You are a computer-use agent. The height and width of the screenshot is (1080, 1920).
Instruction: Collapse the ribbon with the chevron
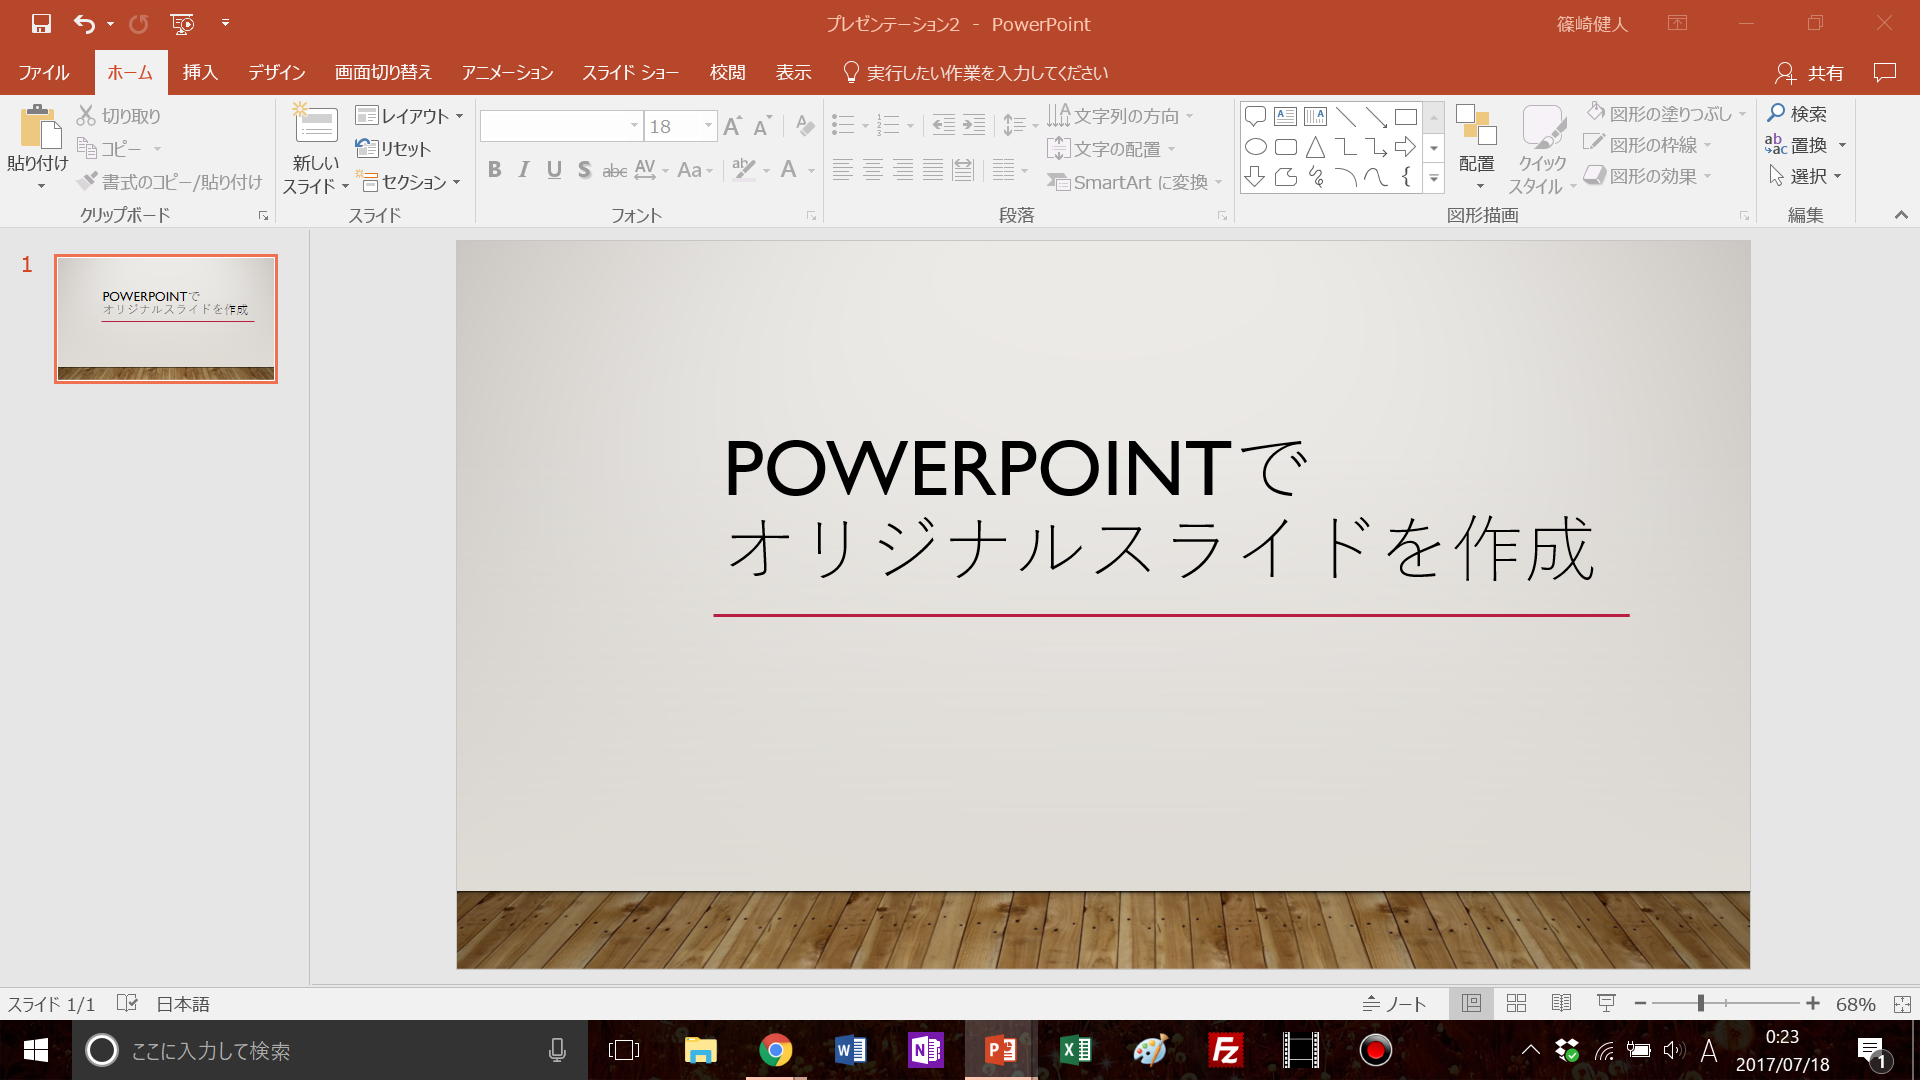1901,215
